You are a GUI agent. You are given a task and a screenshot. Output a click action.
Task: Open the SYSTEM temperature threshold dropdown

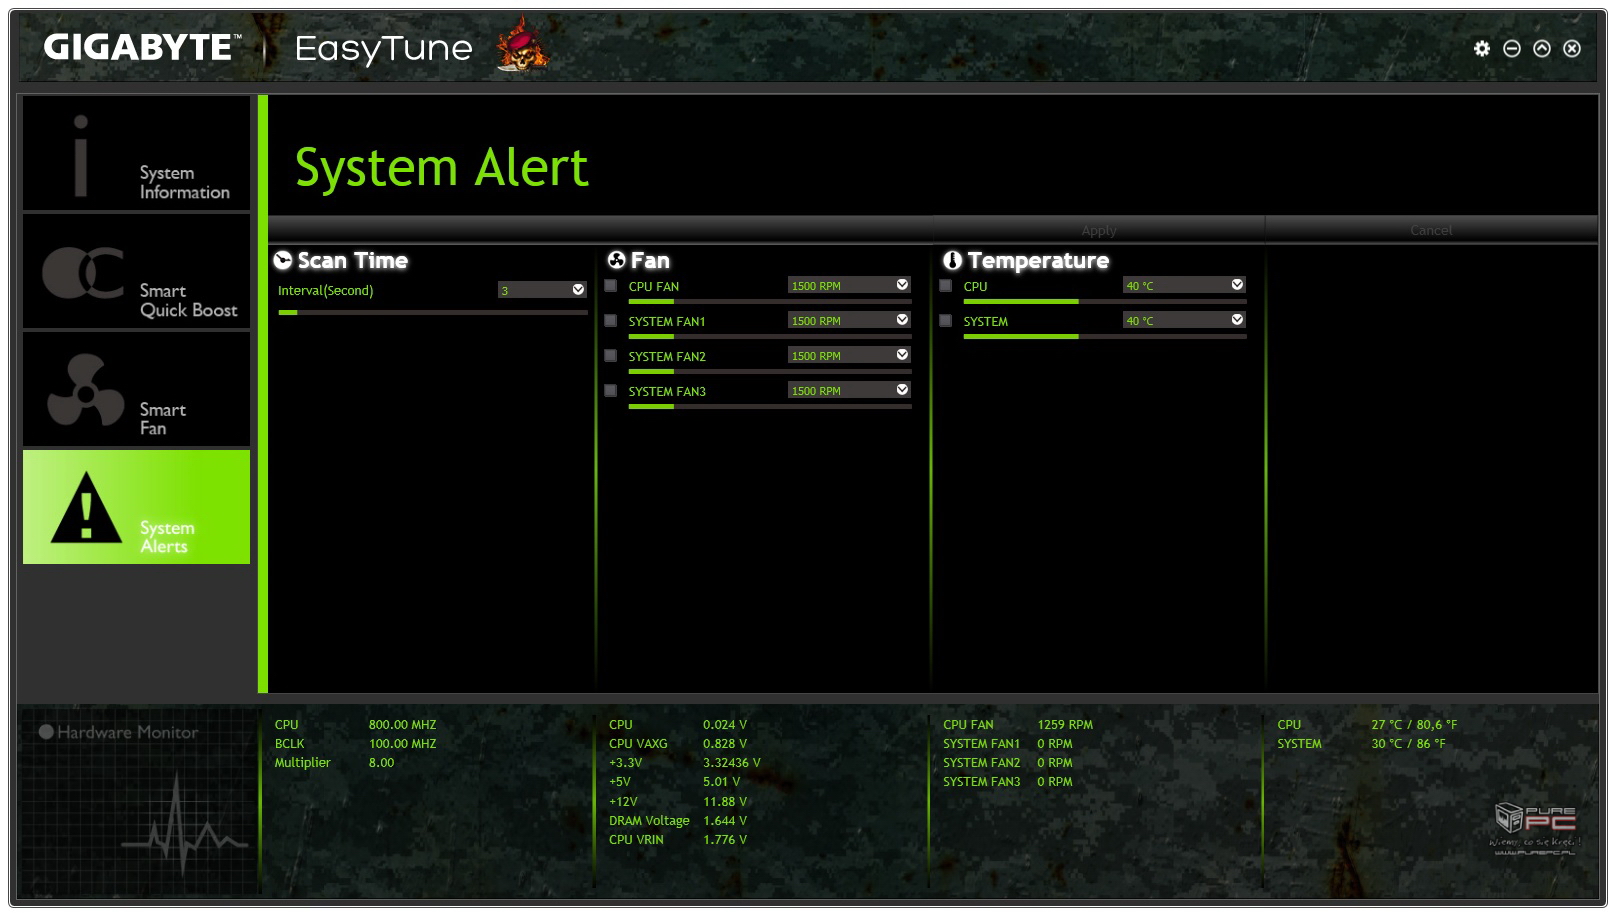tap(1184, 320)
